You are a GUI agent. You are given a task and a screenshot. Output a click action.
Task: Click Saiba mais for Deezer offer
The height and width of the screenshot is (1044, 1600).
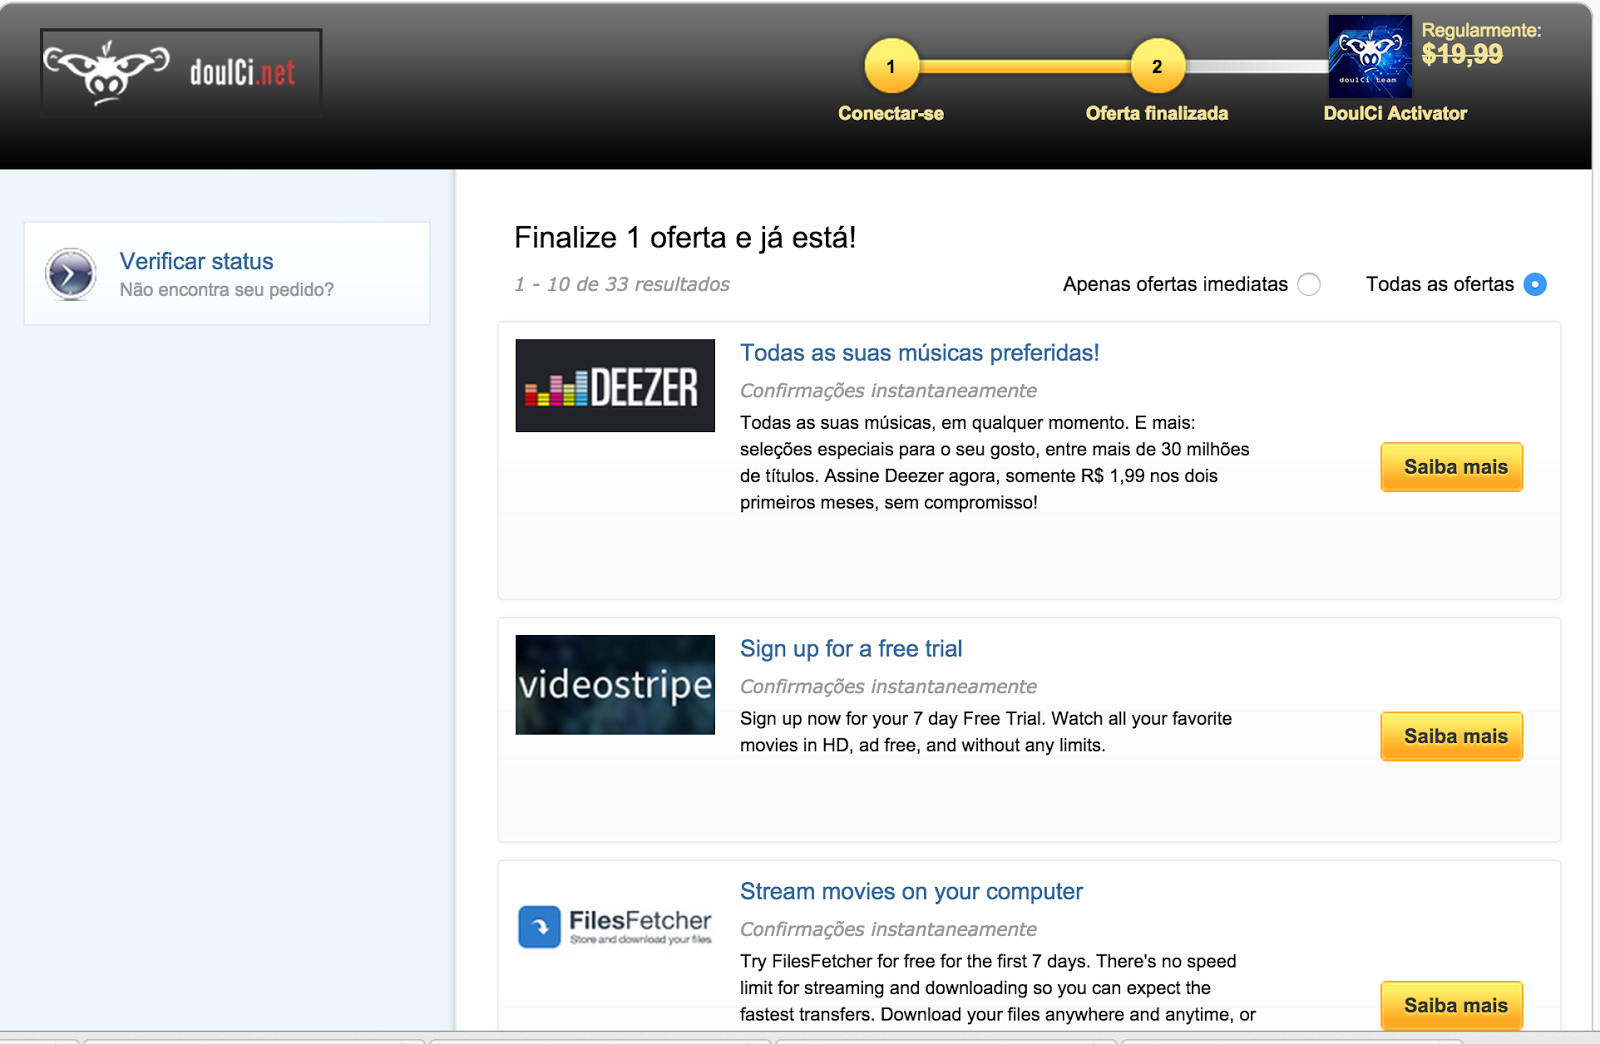point(1452,467)
